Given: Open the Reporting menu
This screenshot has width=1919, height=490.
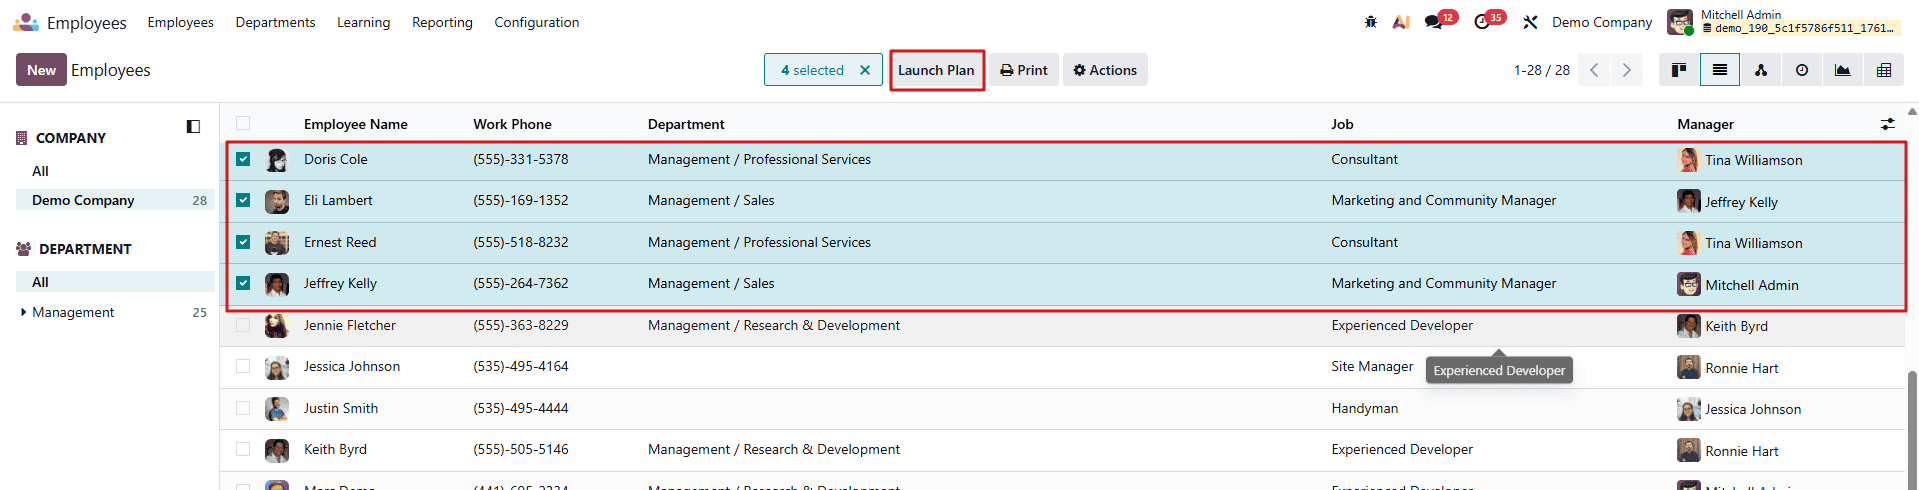Looking at the screenshot, I should (x=442, y=22).
